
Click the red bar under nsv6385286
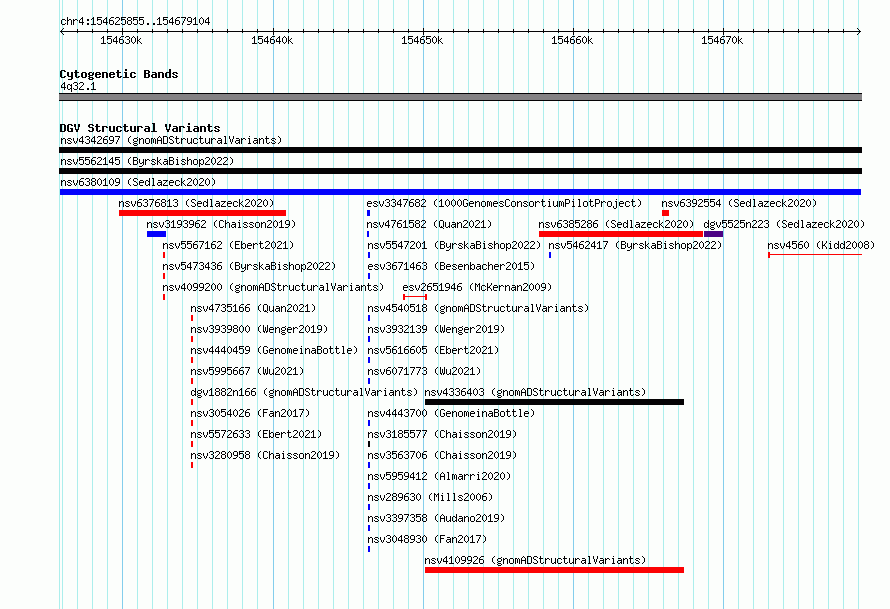pyautogui.click(x=621, y=234)
